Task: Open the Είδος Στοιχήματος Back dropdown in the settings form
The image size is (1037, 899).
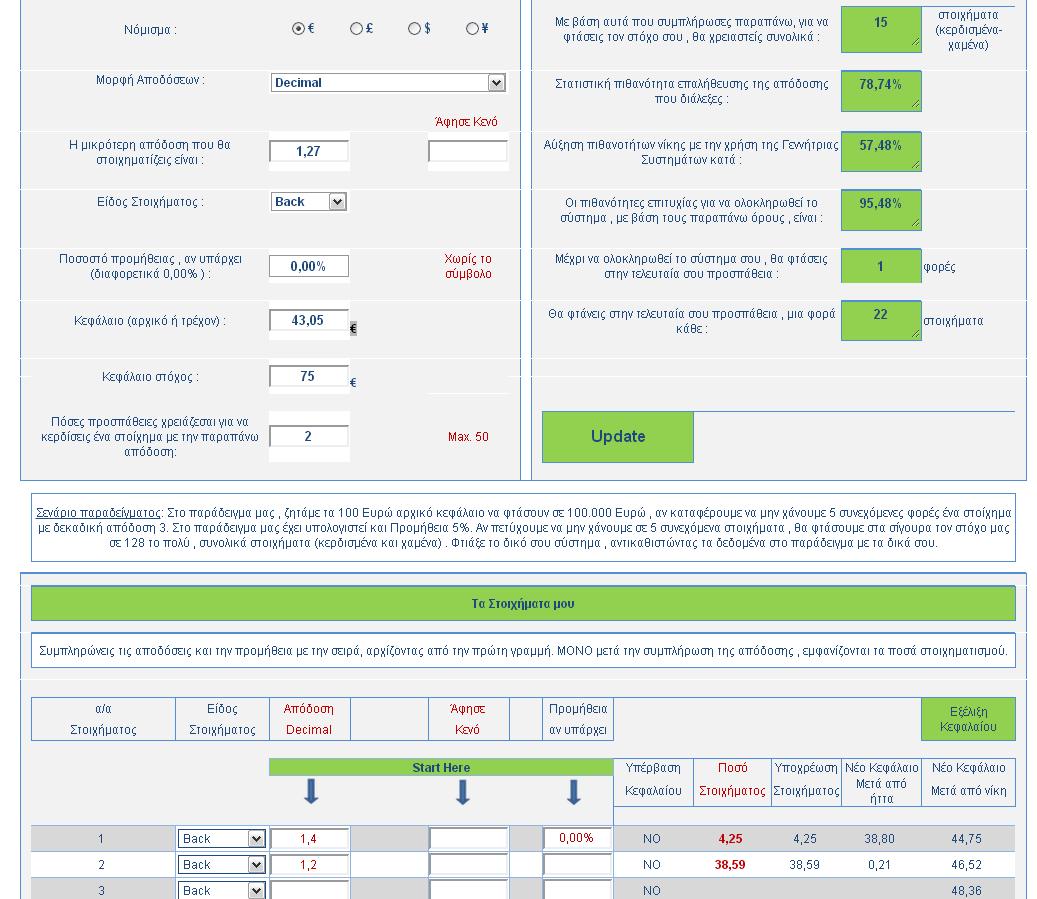Action: point(309,202)
